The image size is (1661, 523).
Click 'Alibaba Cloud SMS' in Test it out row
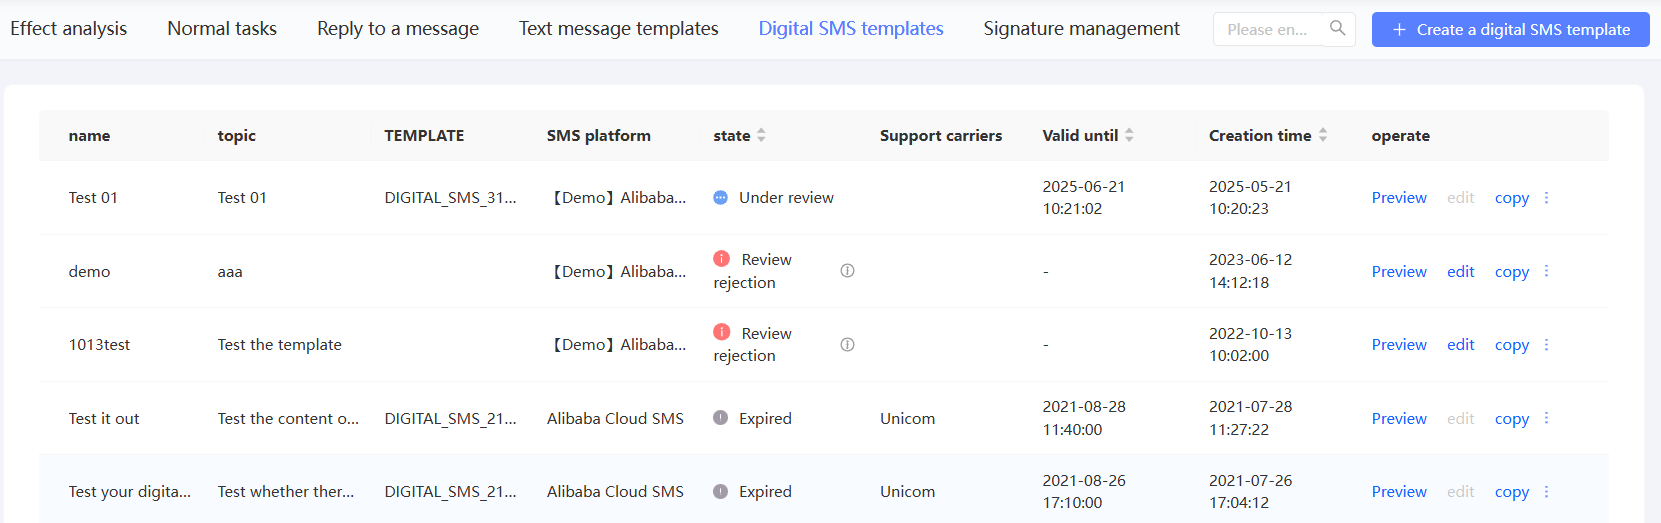(x=615, y=419)
